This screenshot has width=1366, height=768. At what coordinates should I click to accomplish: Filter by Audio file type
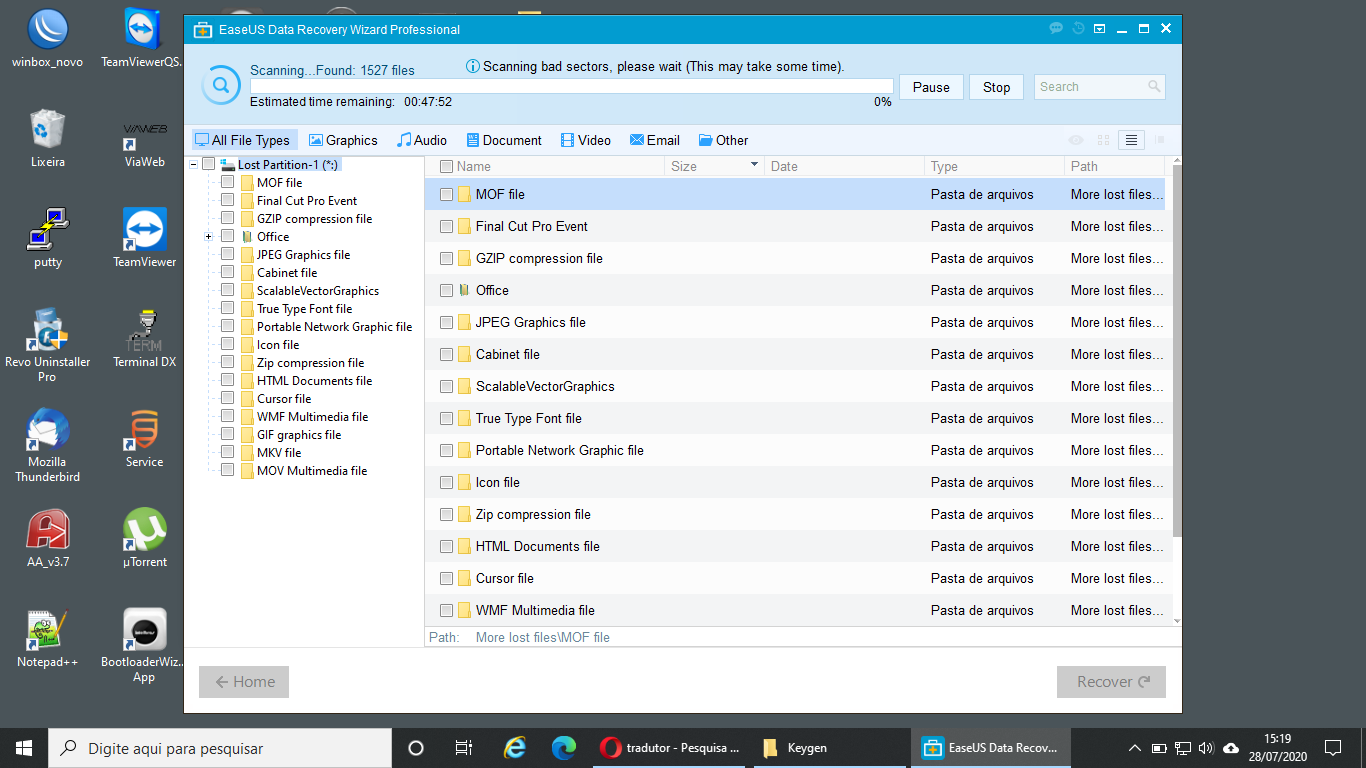click(x=422, y=141)
